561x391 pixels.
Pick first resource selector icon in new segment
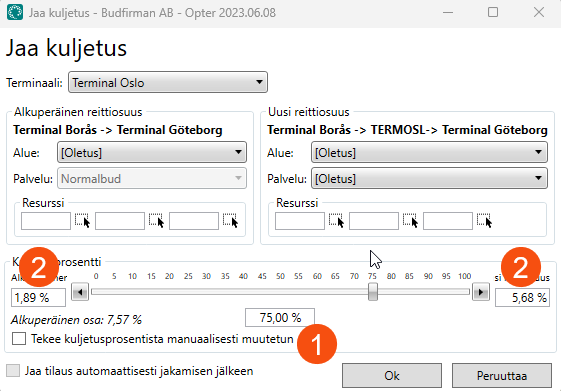(x=336, y=221)
